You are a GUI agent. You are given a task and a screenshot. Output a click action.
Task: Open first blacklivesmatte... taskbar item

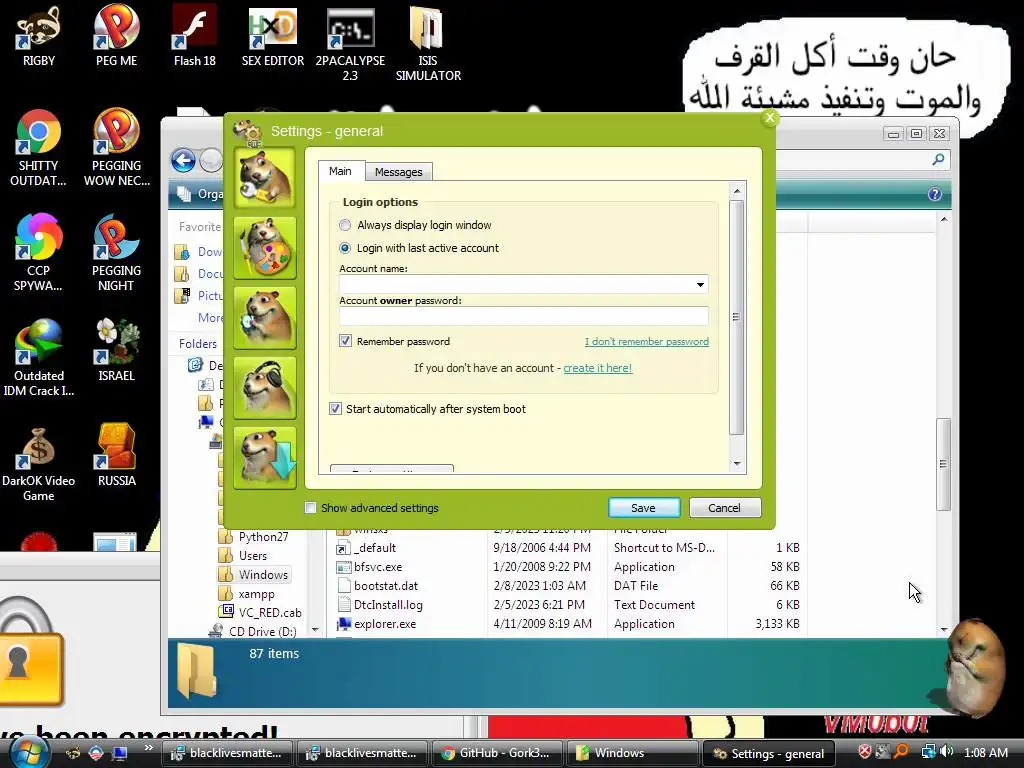[227, 753]
